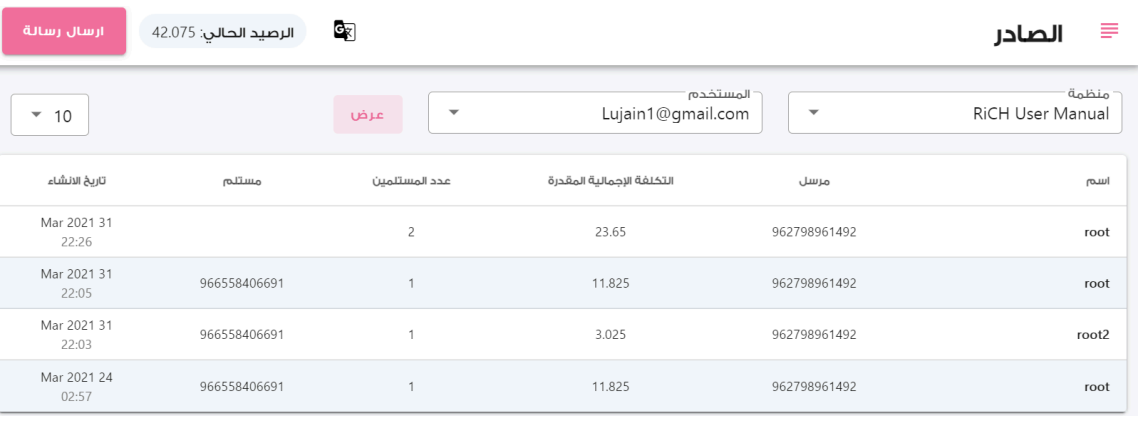Click the dropdown arrow in the organization field
Viewport: 1144px width, 444px height.
coord(814,113)
